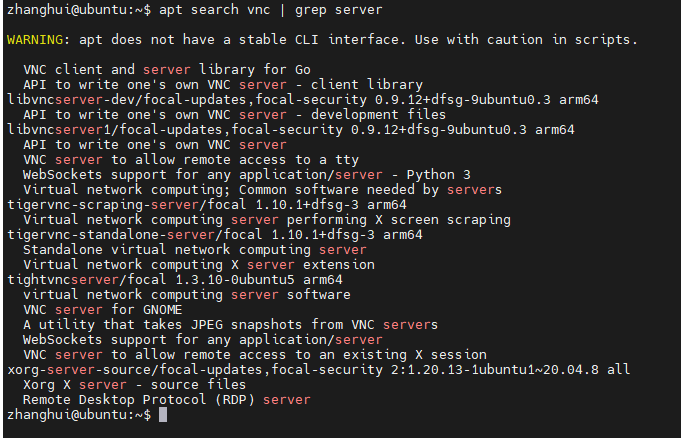Click the last zhanghui@ubuntu prompt text
681x438 pixels.
(x=79, y=415)
